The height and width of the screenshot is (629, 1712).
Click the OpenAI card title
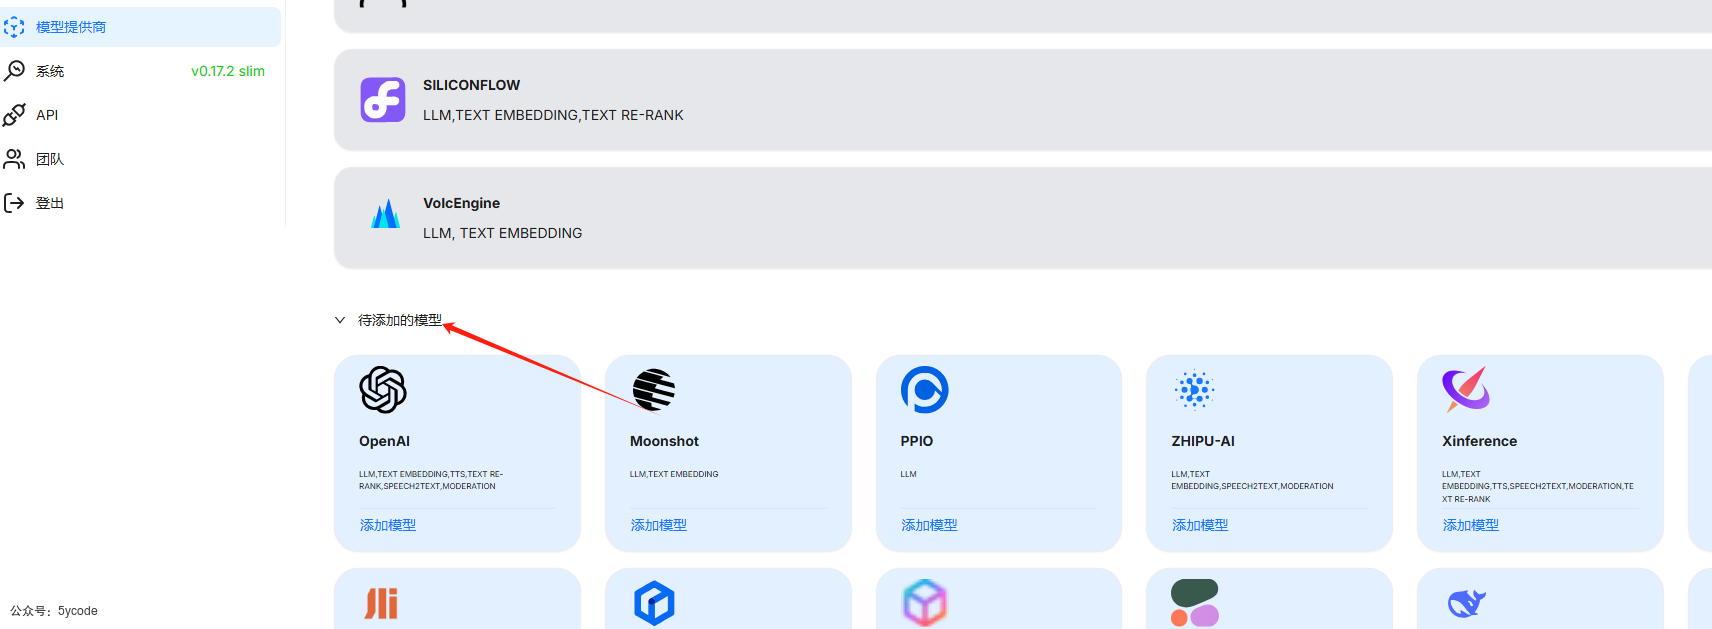pyautogui.click(x=384, y=441)
